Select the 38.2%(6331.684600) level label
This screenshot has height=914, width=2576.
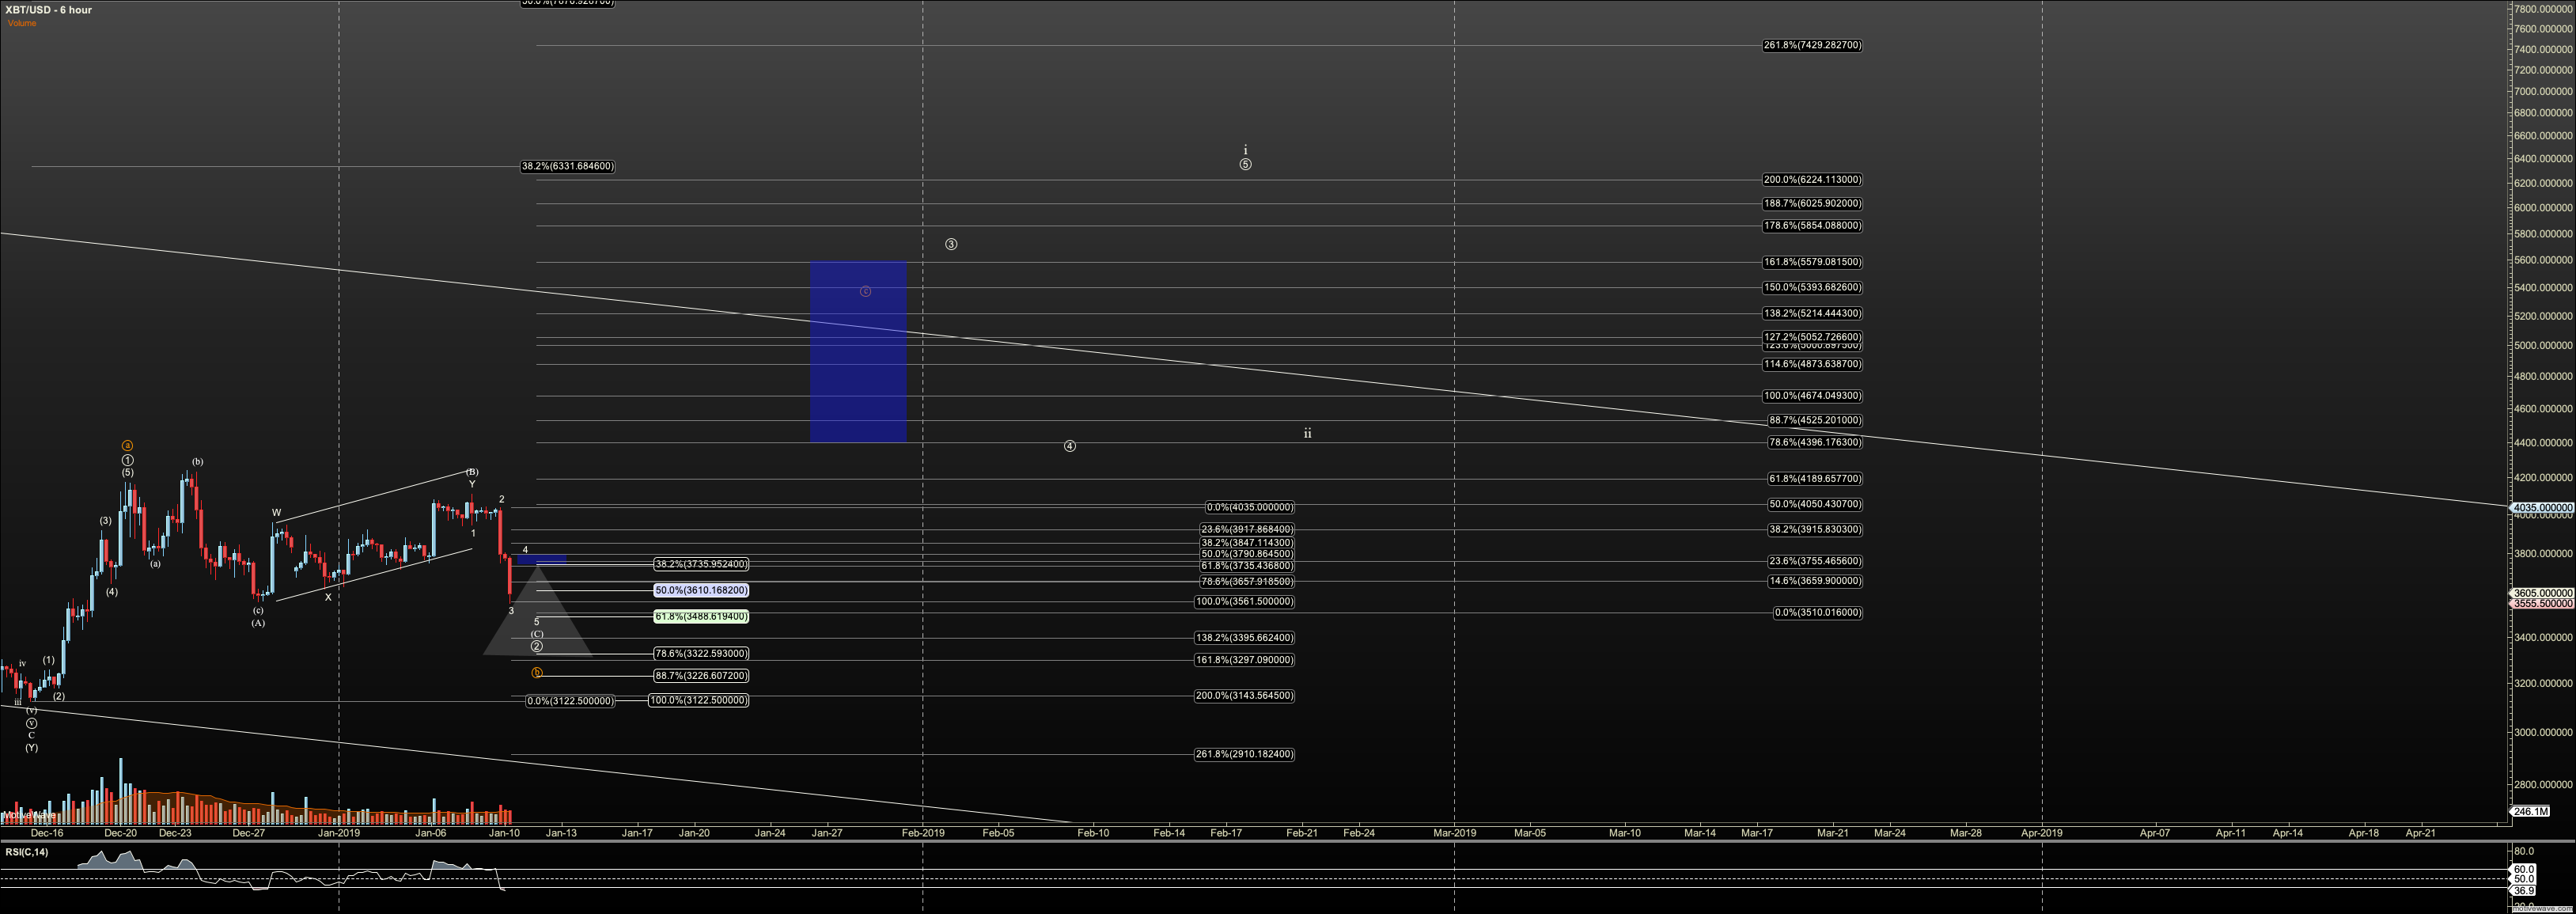pyautogui.click(x=567, y=166)
